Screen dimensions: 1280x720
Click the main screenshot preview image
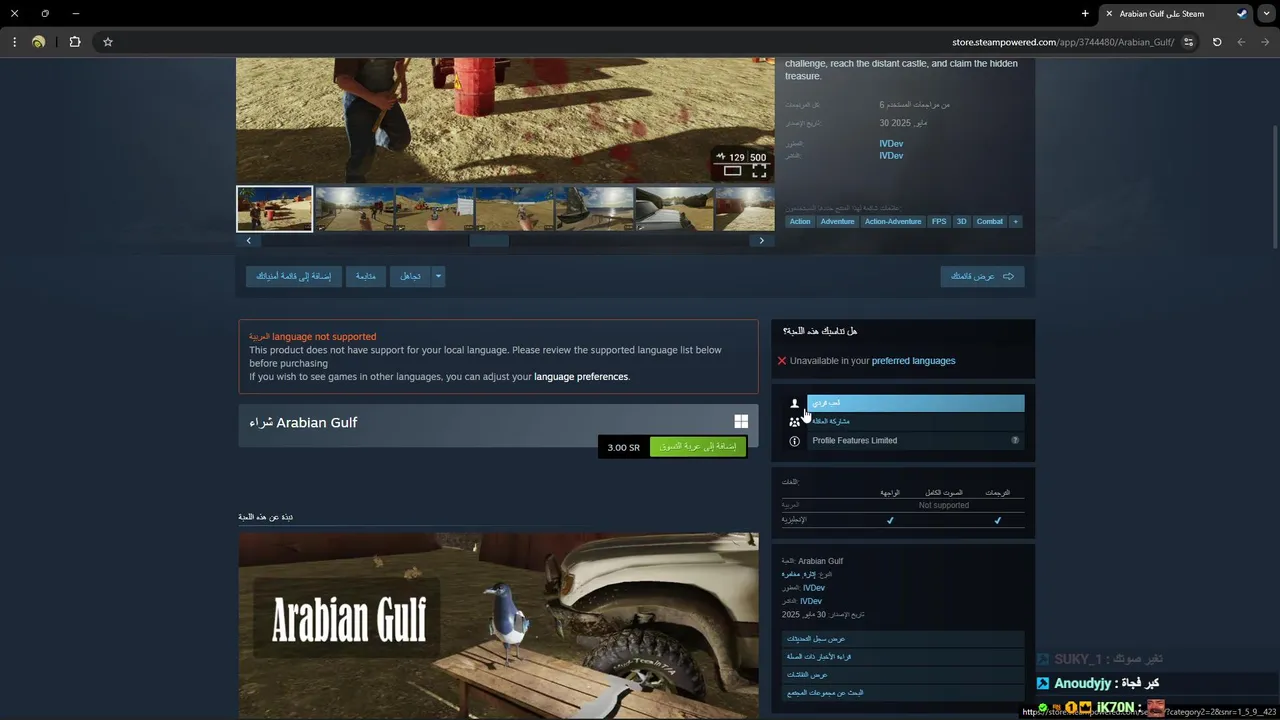click(505, 120)
